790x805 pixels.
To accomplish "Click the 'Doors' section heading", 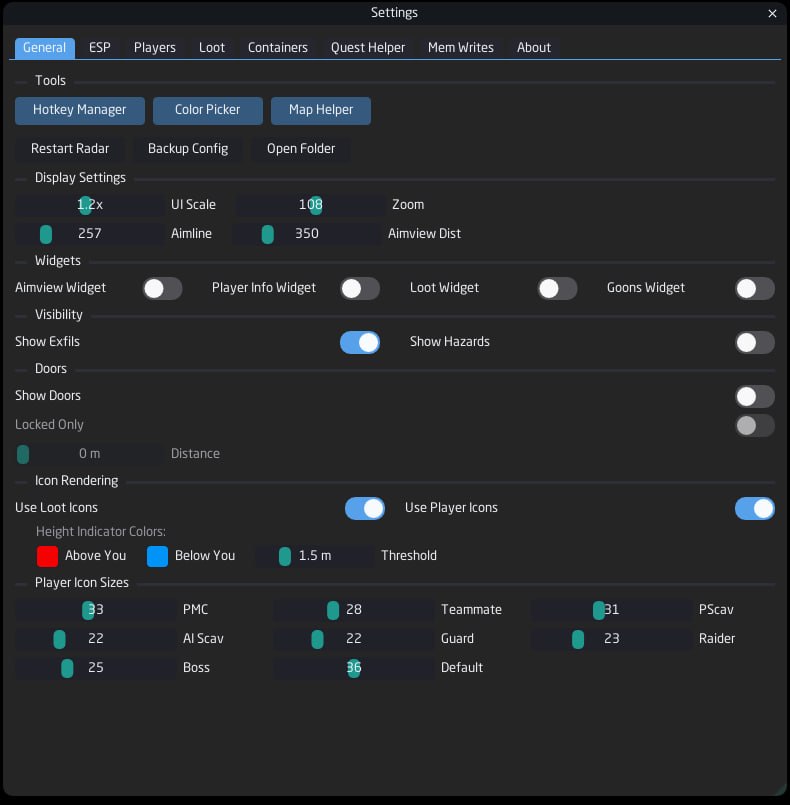I will point(51,369).
